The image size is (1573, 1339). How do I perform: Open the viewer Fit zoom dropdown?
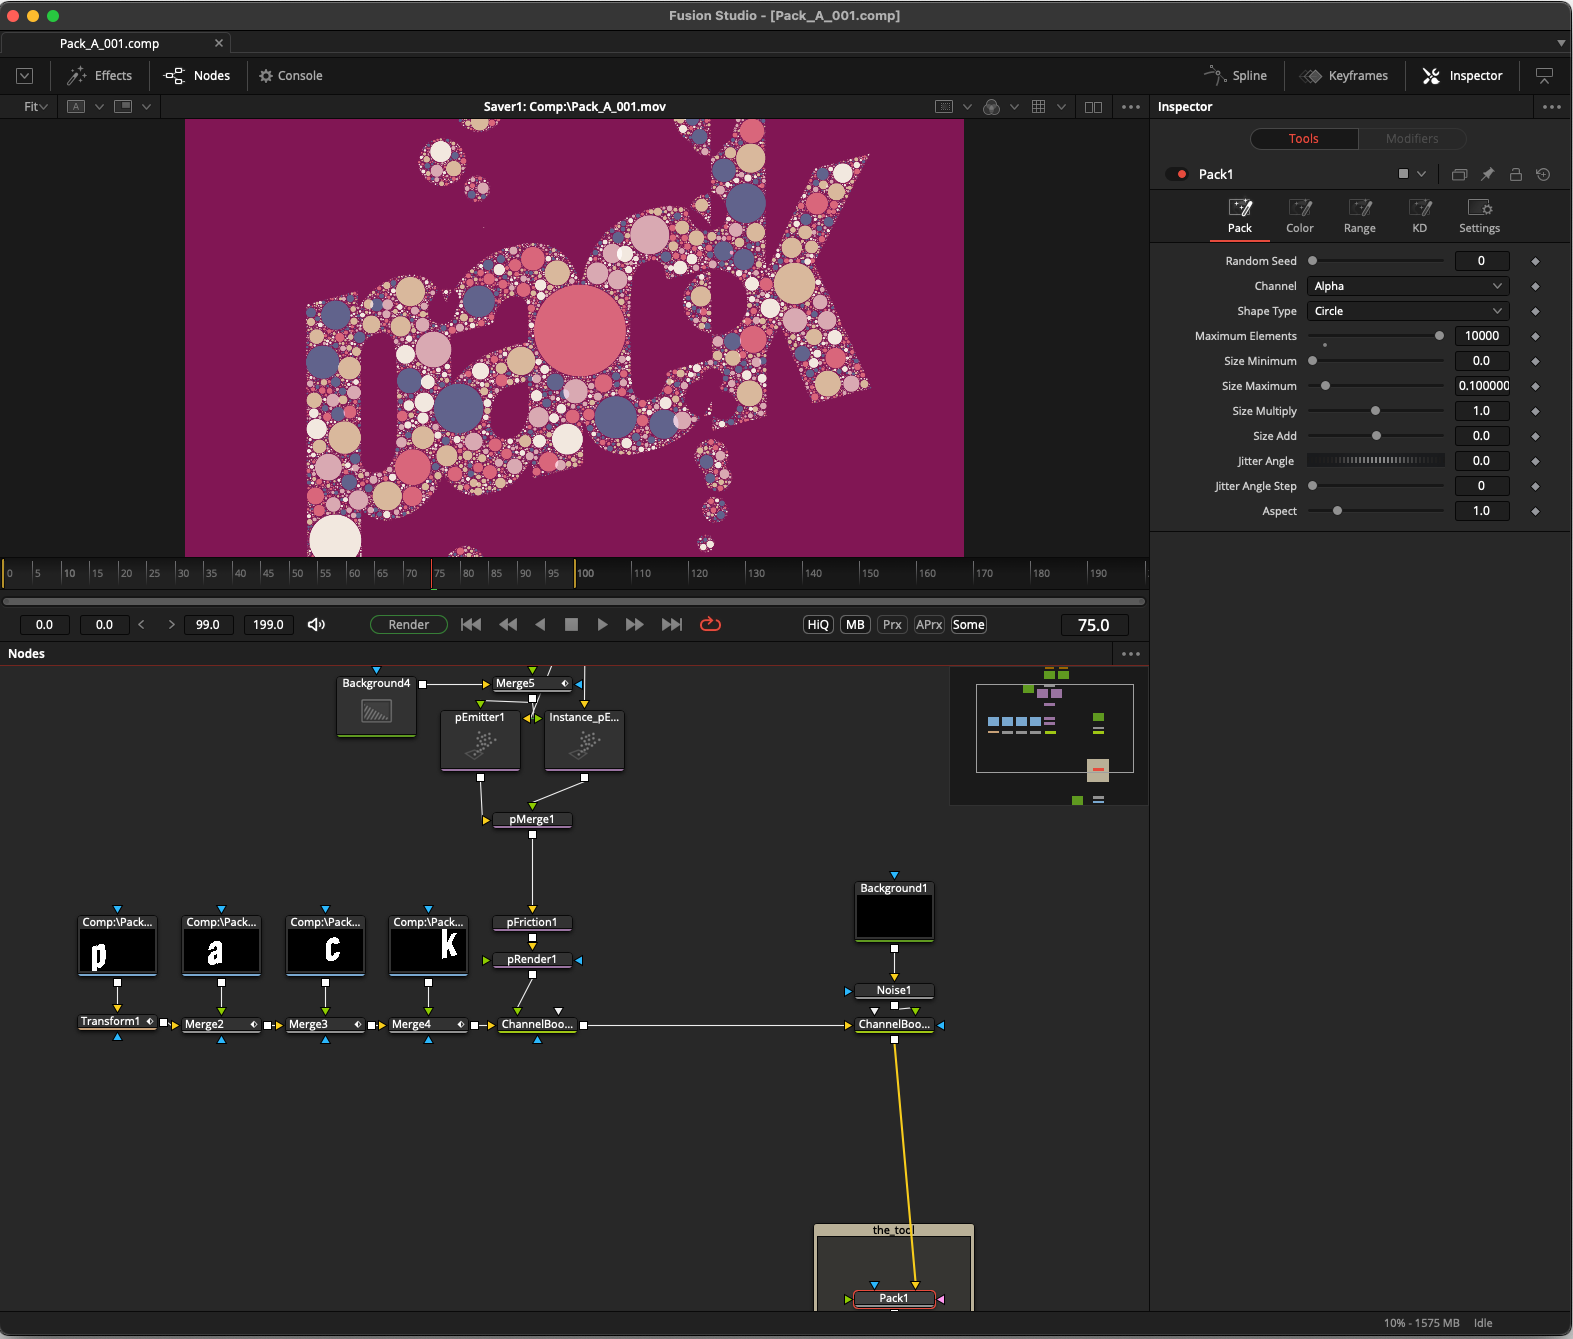click(36, 107)
